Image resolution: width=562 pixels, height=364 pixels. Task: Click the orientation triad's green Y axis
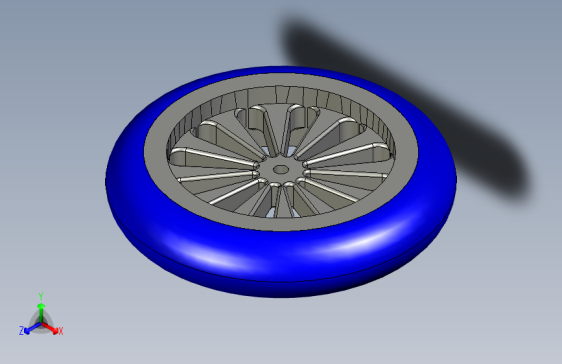point(41,312)
